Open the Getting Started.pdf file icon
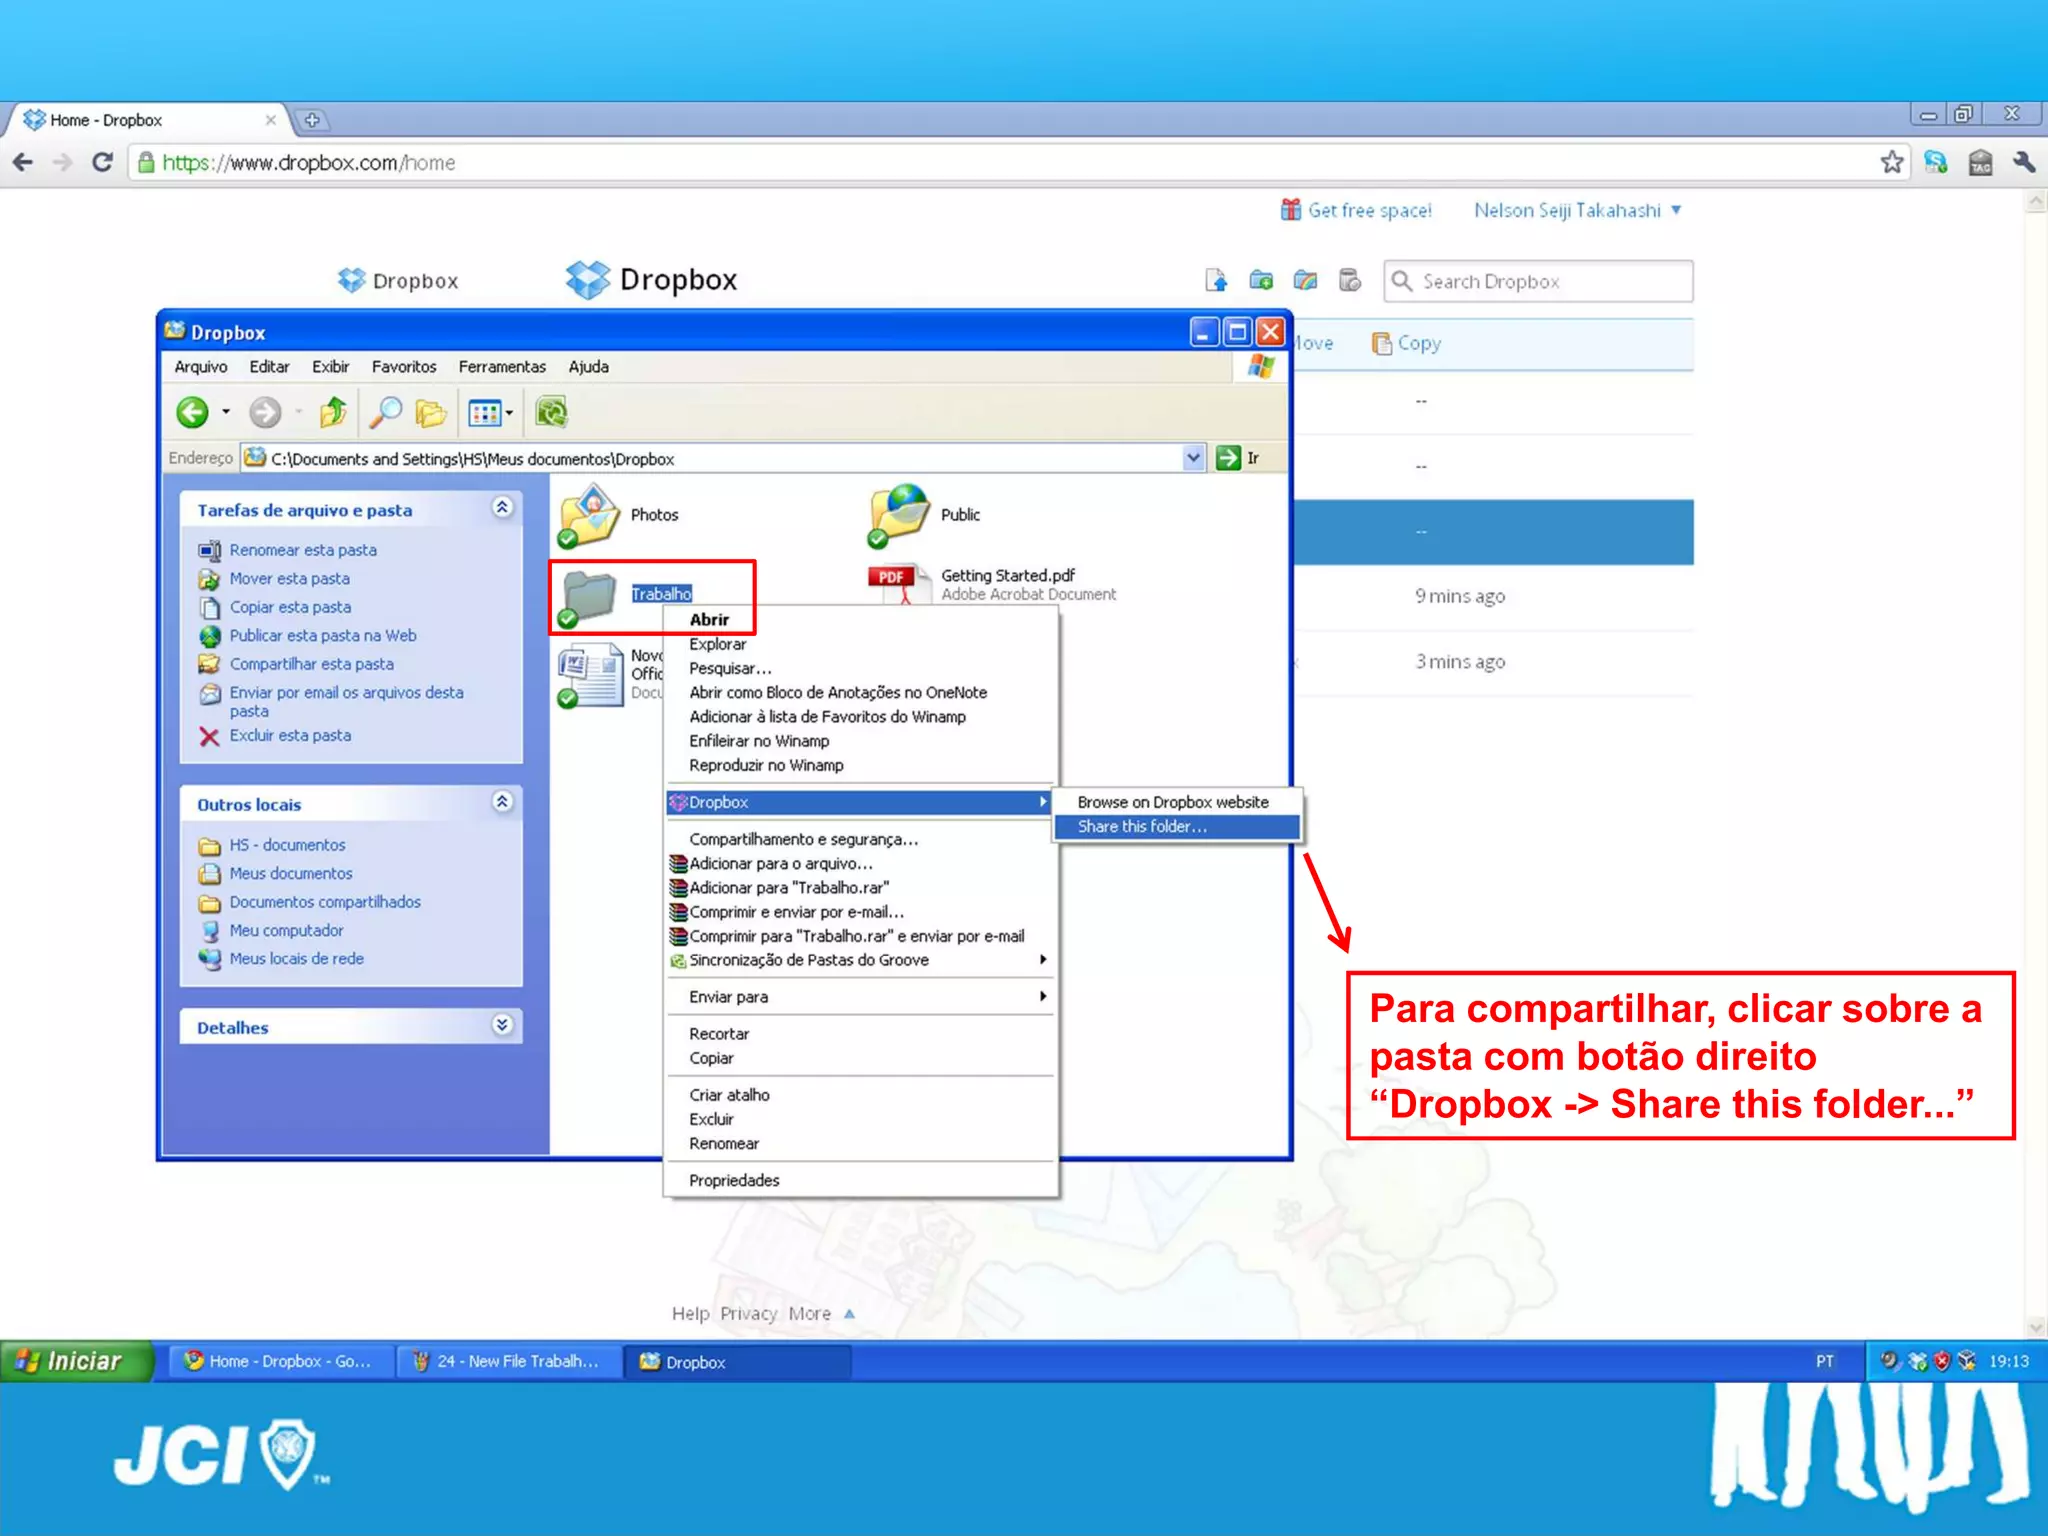The height and width of the screenshot is (1536, 2048). (899, 584)
